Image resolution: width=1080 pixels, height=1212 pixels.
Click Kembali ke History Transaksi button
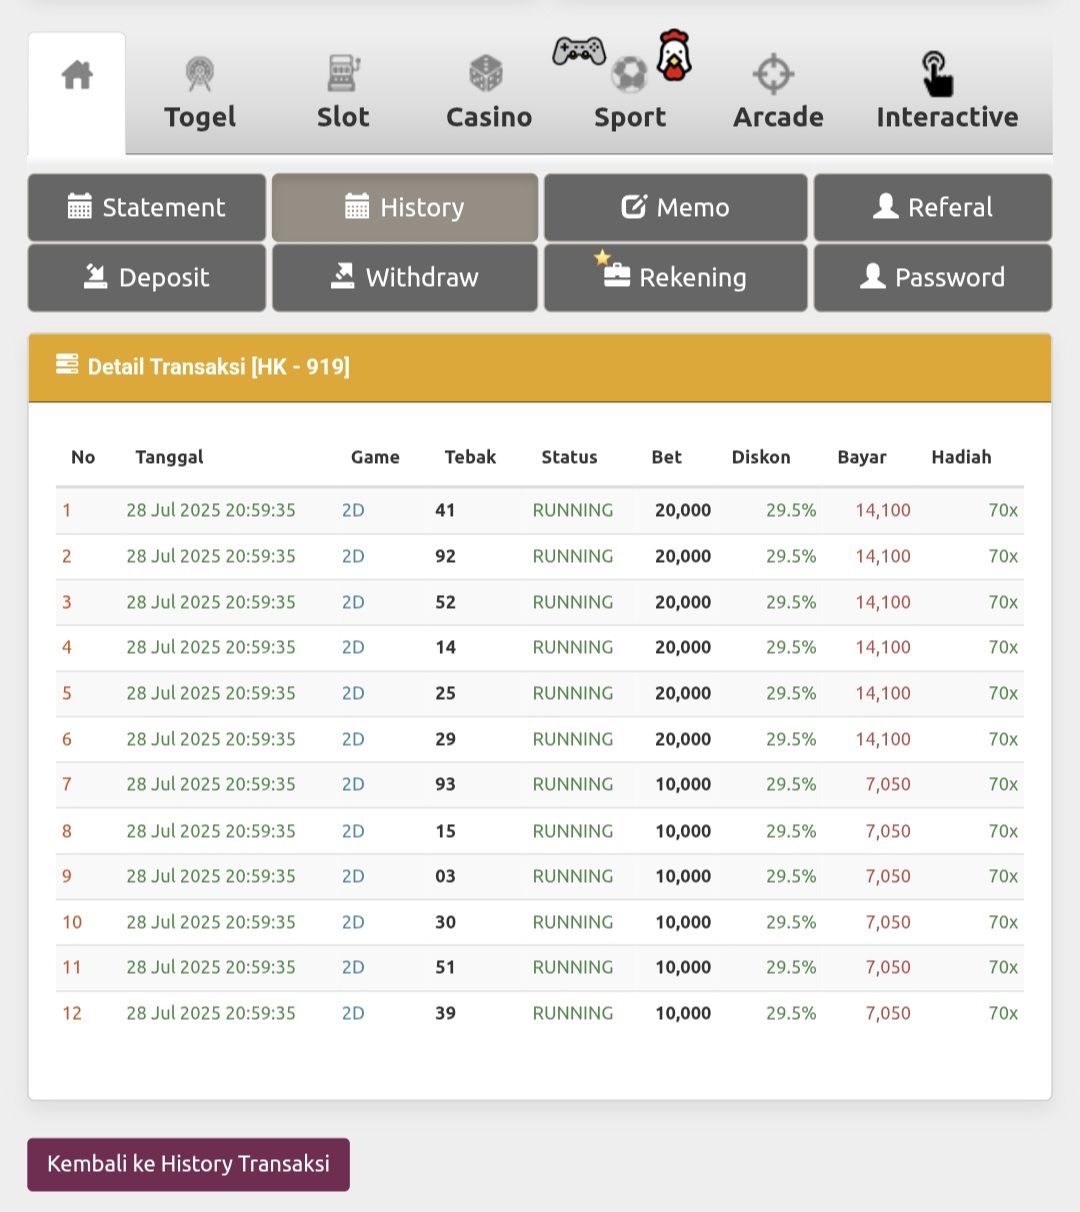pyautogui.click(x=188, y=1164)
